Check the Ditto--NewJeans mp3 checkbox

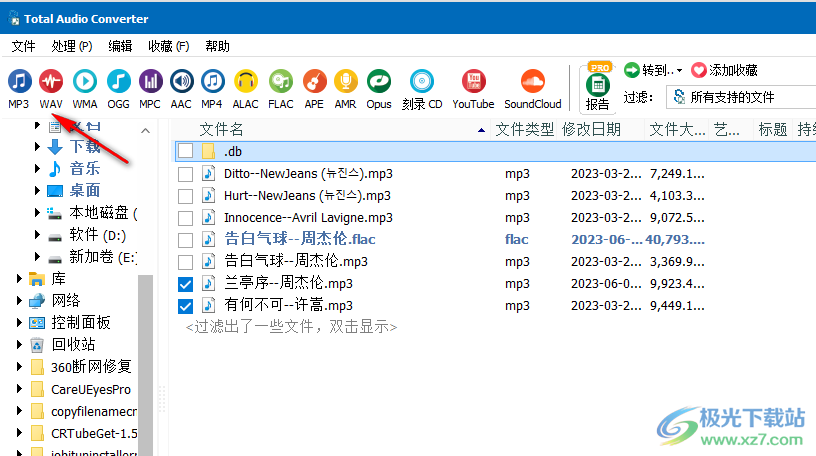[185, 174]
